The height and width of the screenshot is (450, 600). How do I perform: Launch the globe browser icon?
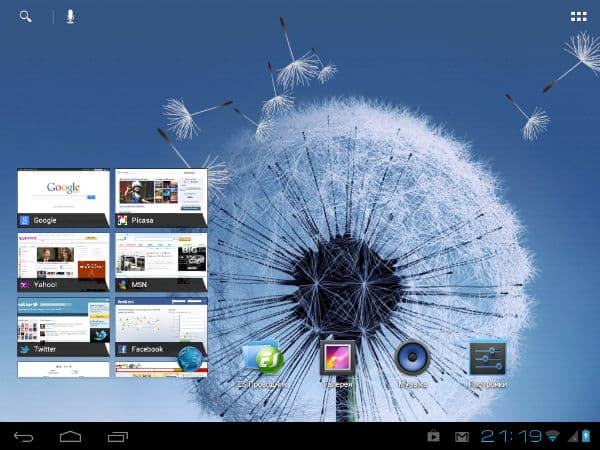click(x=190, y=359)
